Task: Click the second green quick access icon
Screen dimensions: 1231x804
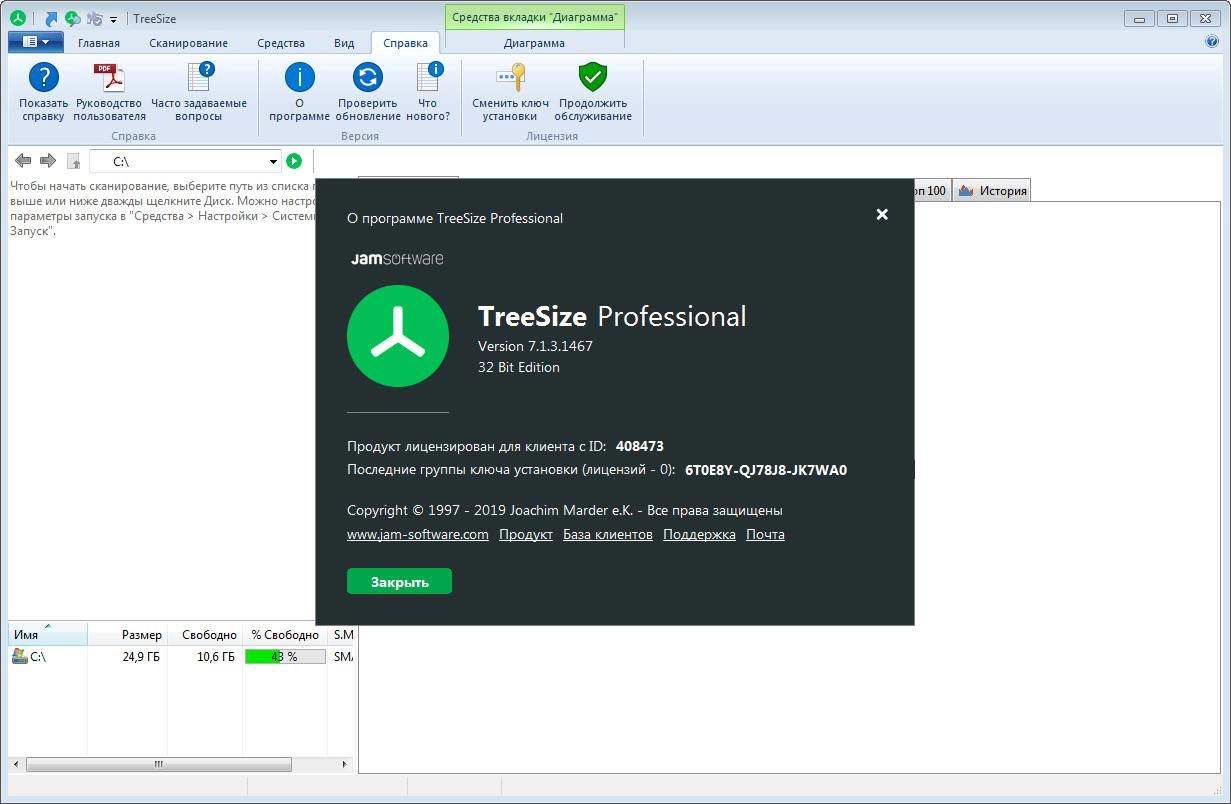Action: point(72,18)
